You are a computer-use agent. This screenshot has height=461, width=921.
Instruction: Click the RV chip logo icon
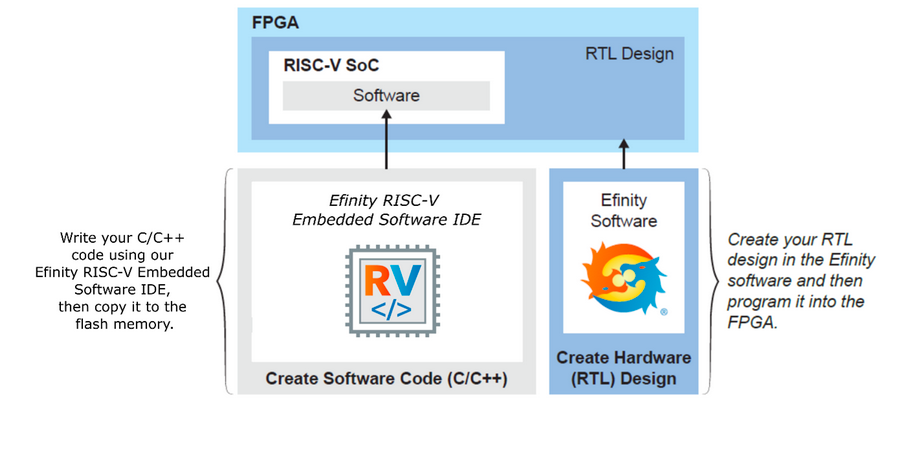tap(392, 291)
